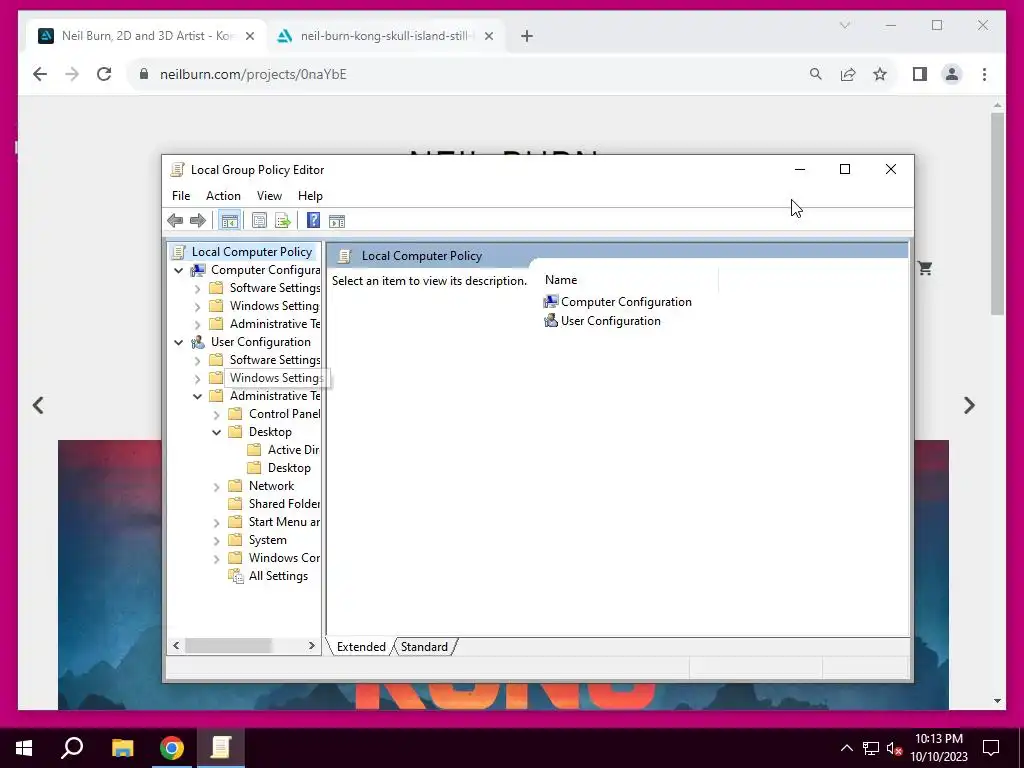Click the muted volume icon in system tray
Image resolution: width=1024 pixels, height=768 pixels.
pos(893,748)
